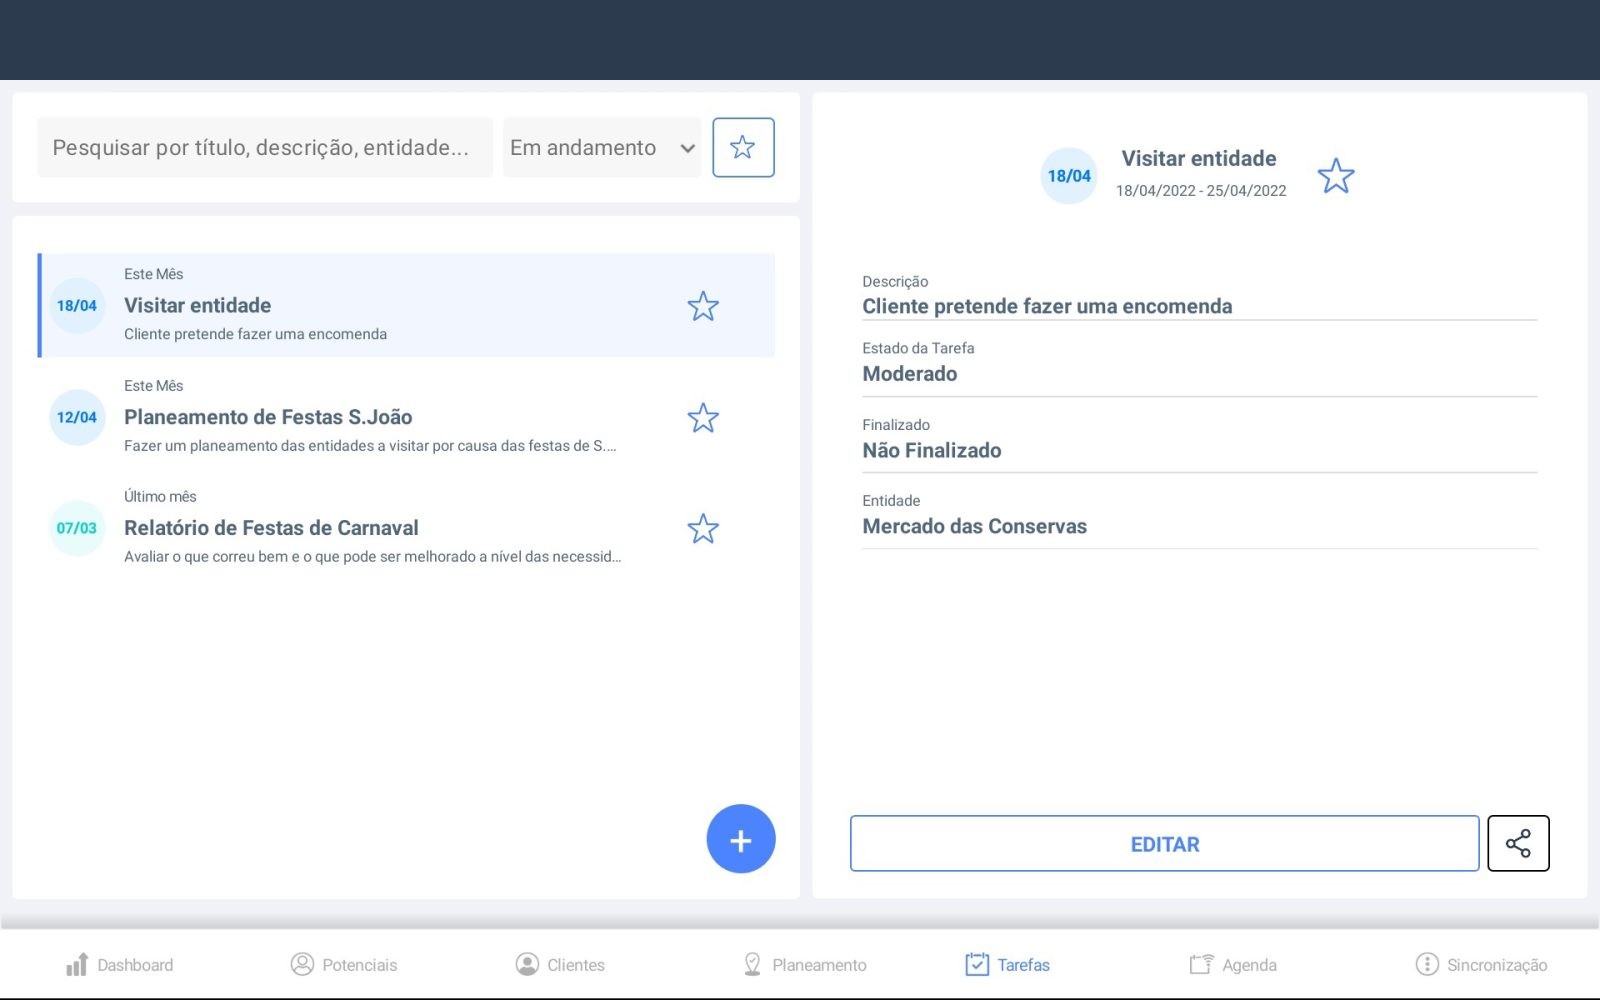Image resolution: width=1600 pixels, height=1000 pixels.
Task: Switch to the Potenciais tab
Action: coord(344,964)
